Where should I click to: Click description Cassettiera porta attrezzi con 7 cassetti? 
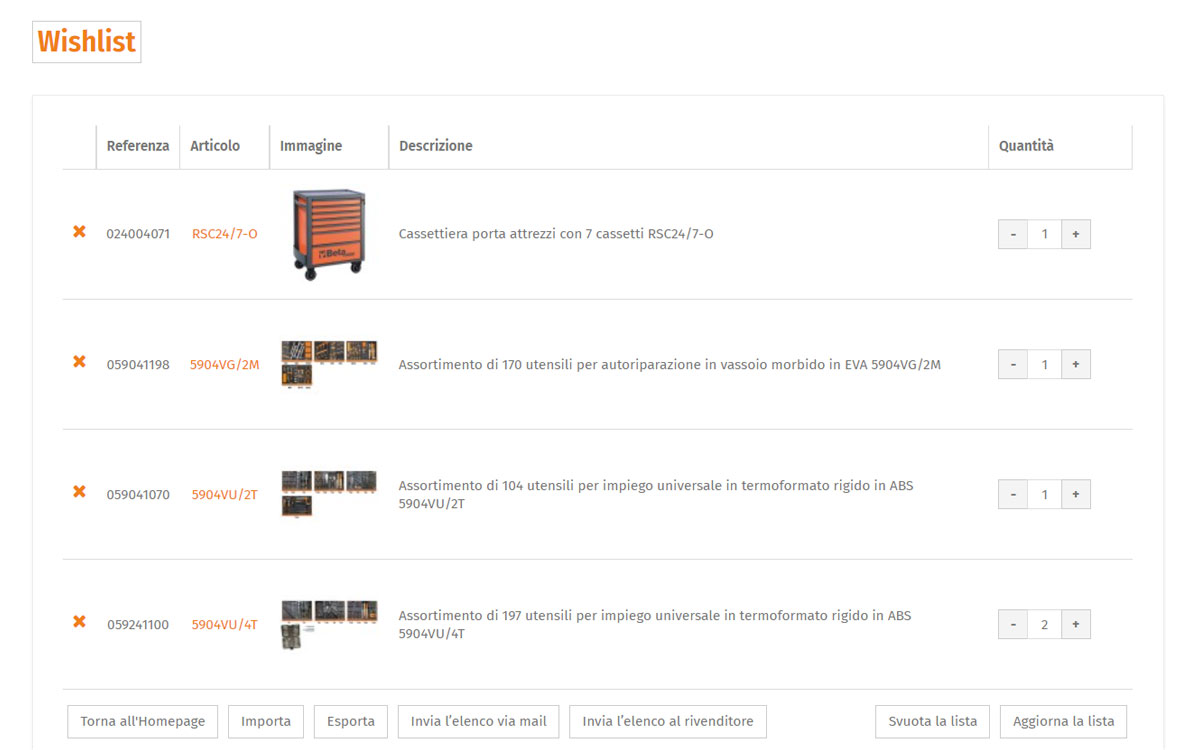tap(556, 234)
